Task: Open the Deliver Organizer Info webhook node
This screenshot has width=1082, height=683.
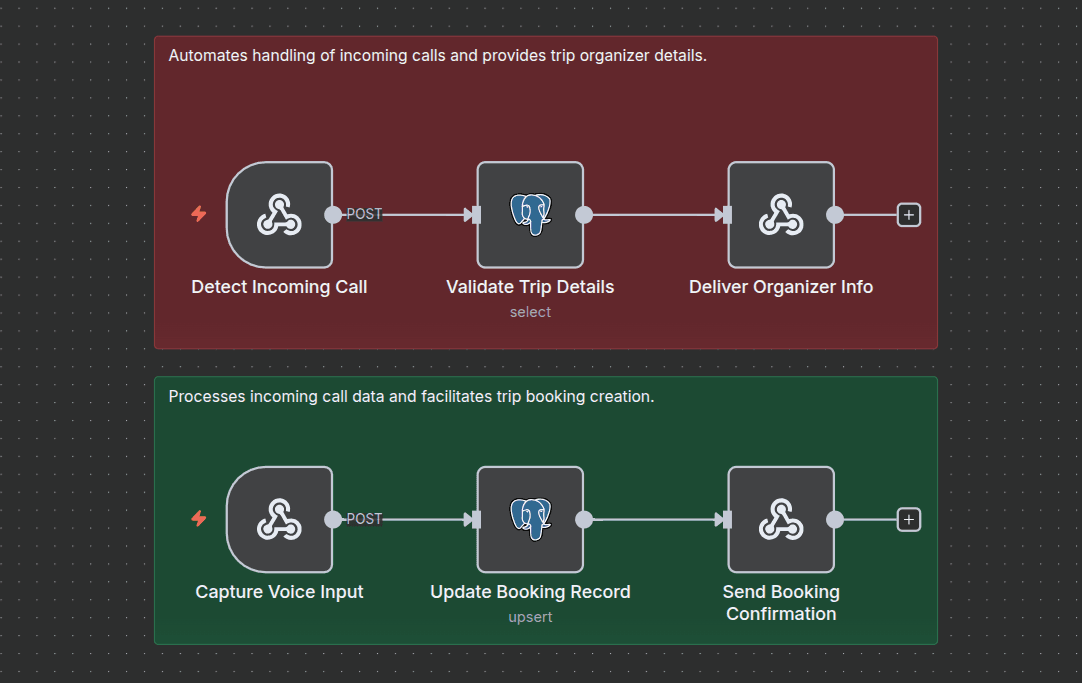Action: [781, 215]
